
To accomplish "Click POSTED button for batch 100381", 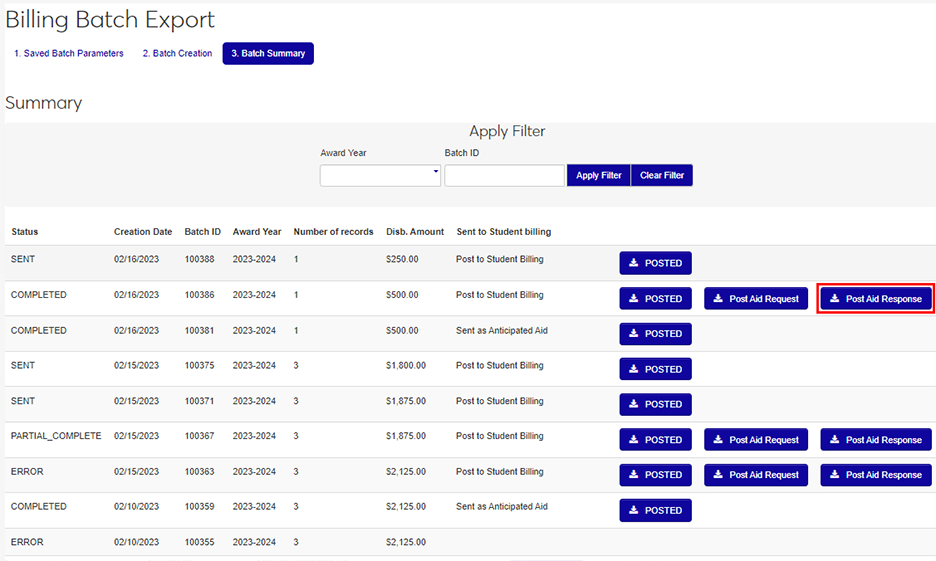I will (x=655, y=334).
